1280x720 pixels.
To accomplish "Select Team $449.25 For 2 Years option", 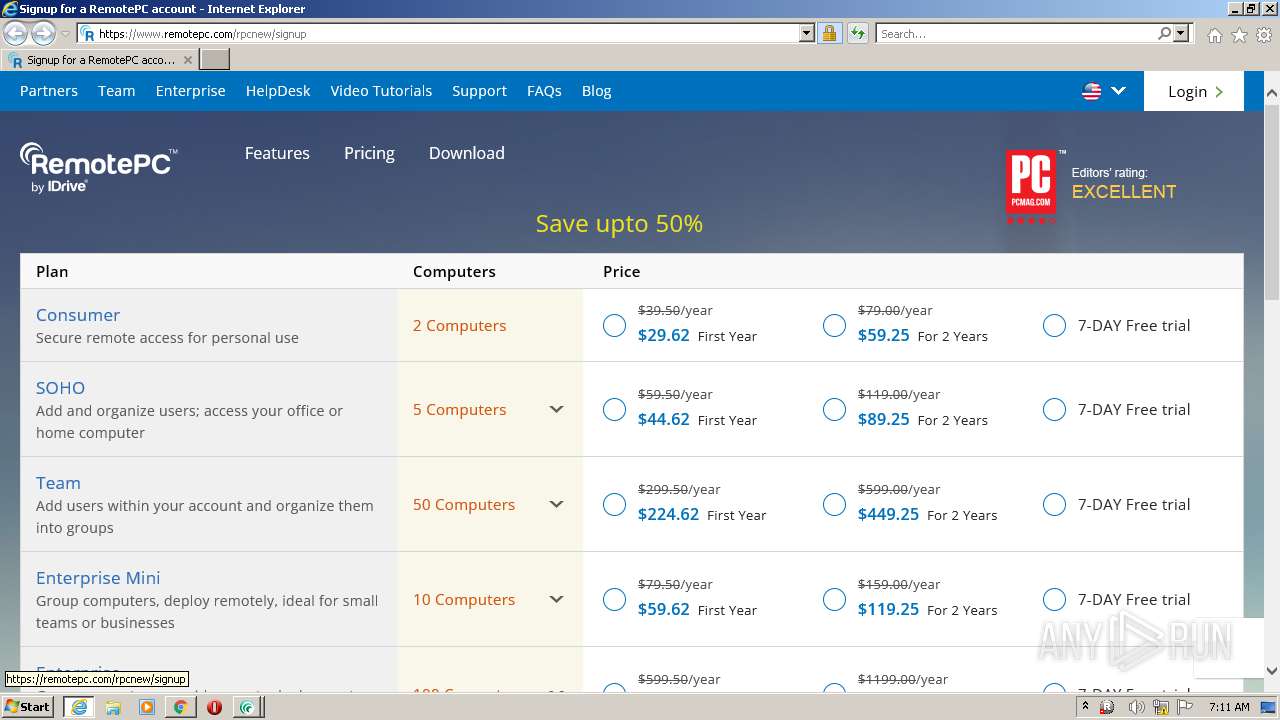I will [x=834, y=505].
